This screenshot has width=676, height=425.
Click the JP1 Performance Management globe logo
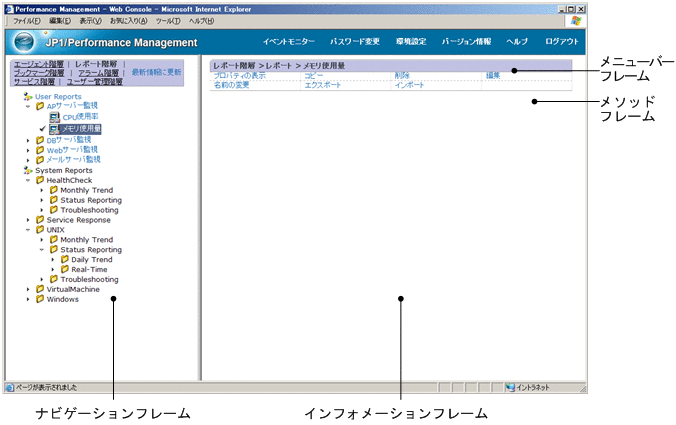(25, 42)
